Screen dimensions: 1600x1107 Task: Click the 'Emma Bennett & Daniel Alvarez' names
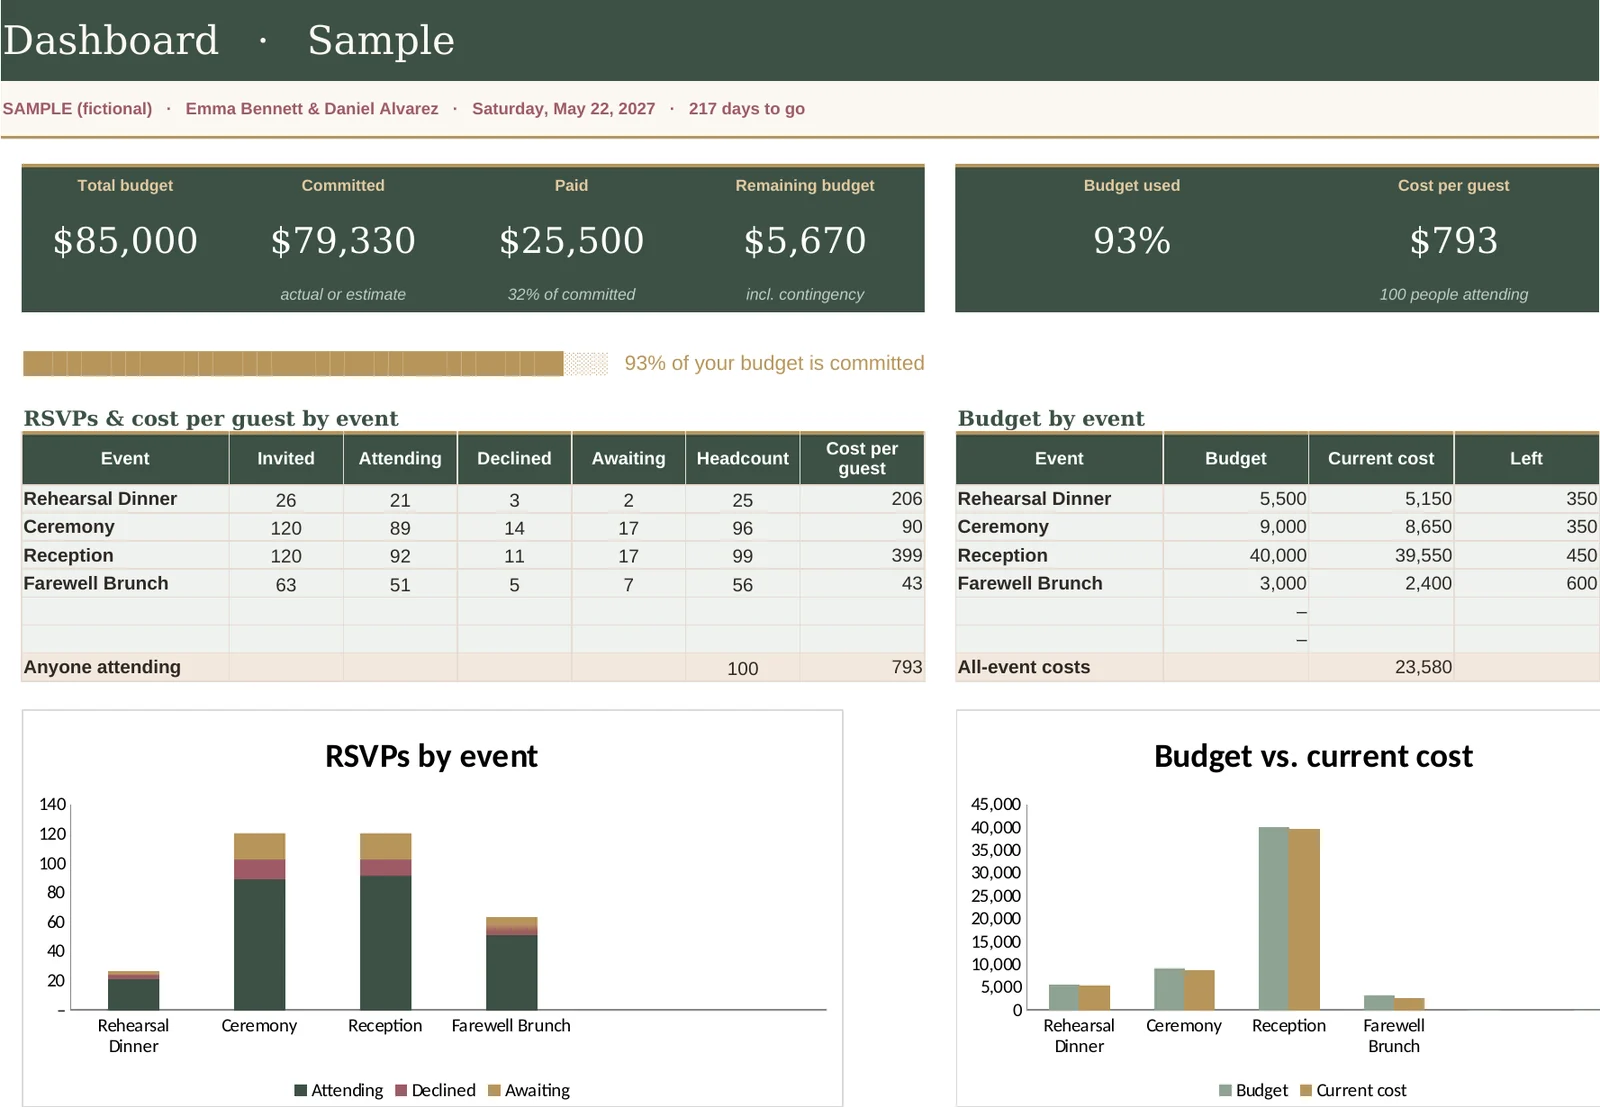point(312,109)
